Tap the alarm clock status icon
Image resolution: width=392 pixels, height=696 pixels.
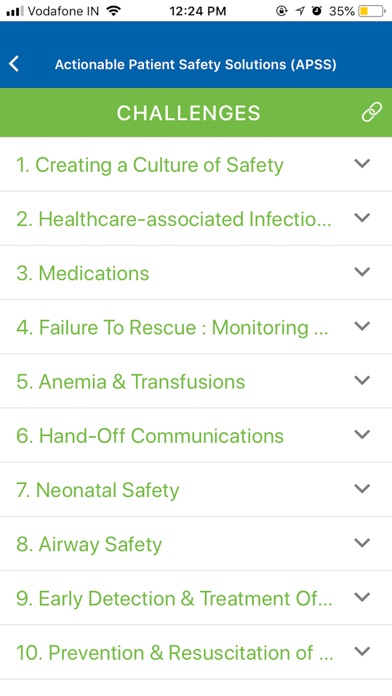pyautogui.click(x=317, y=11)
